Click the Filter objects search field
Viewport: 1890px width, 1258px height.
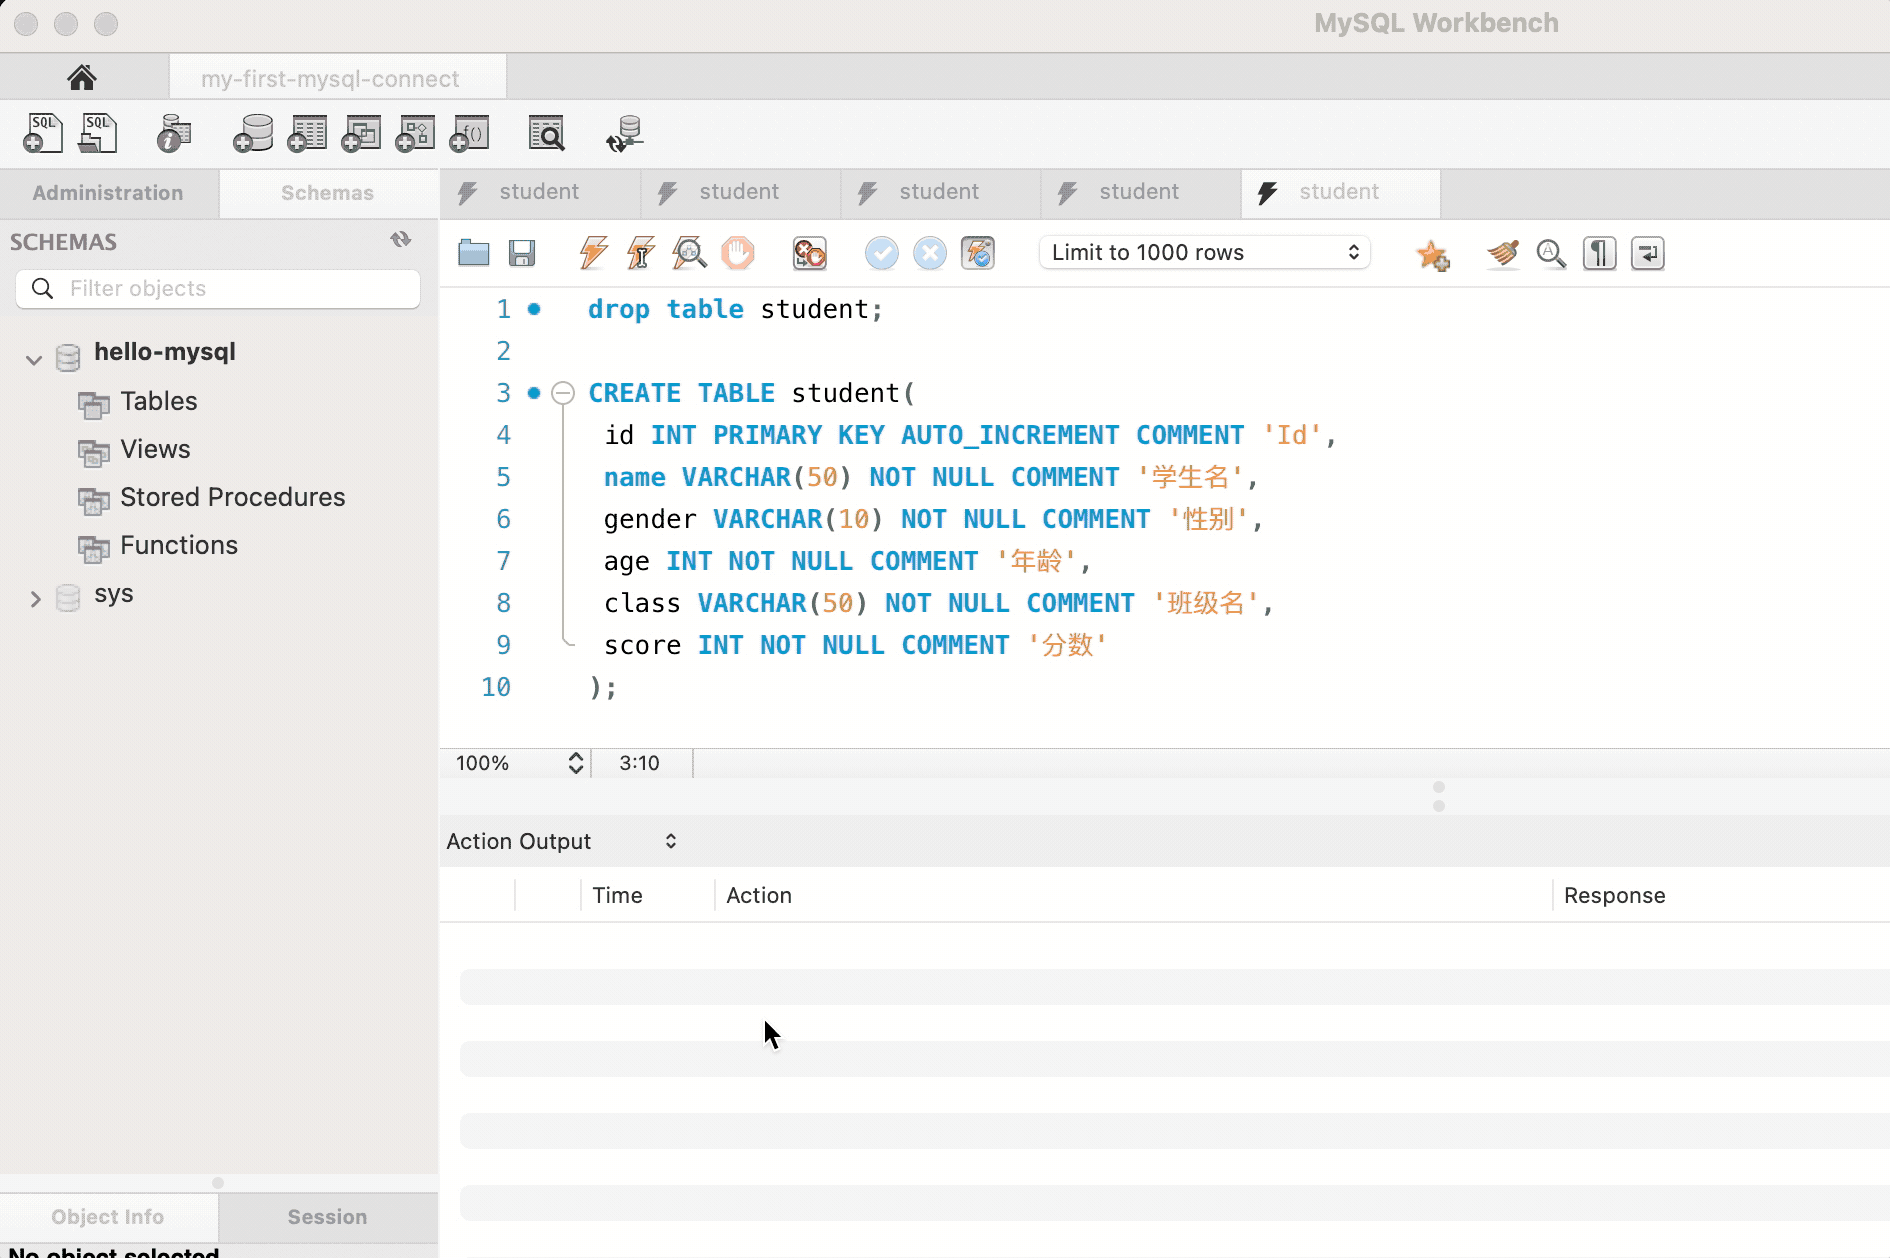pos(238,289)
